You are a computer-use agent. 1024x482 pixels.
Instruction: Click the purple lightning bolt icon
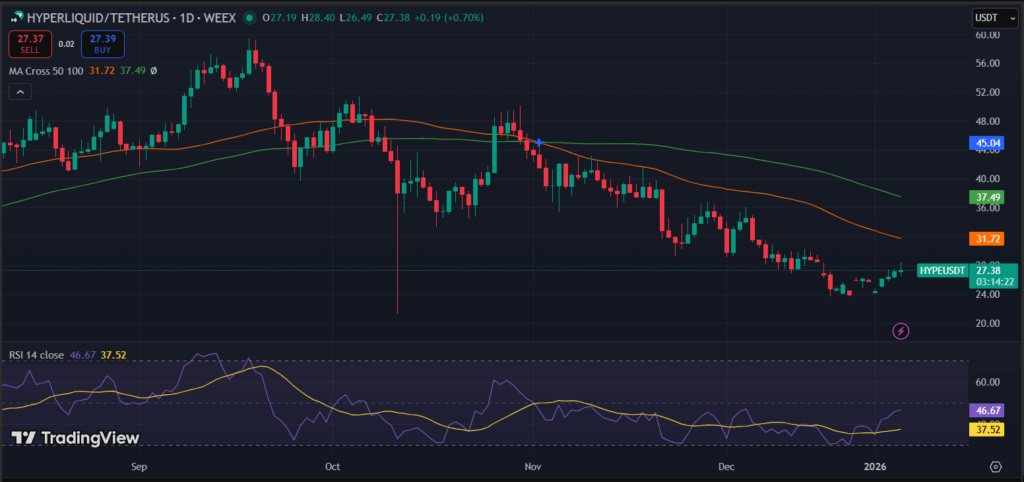[x=901, y=330]
